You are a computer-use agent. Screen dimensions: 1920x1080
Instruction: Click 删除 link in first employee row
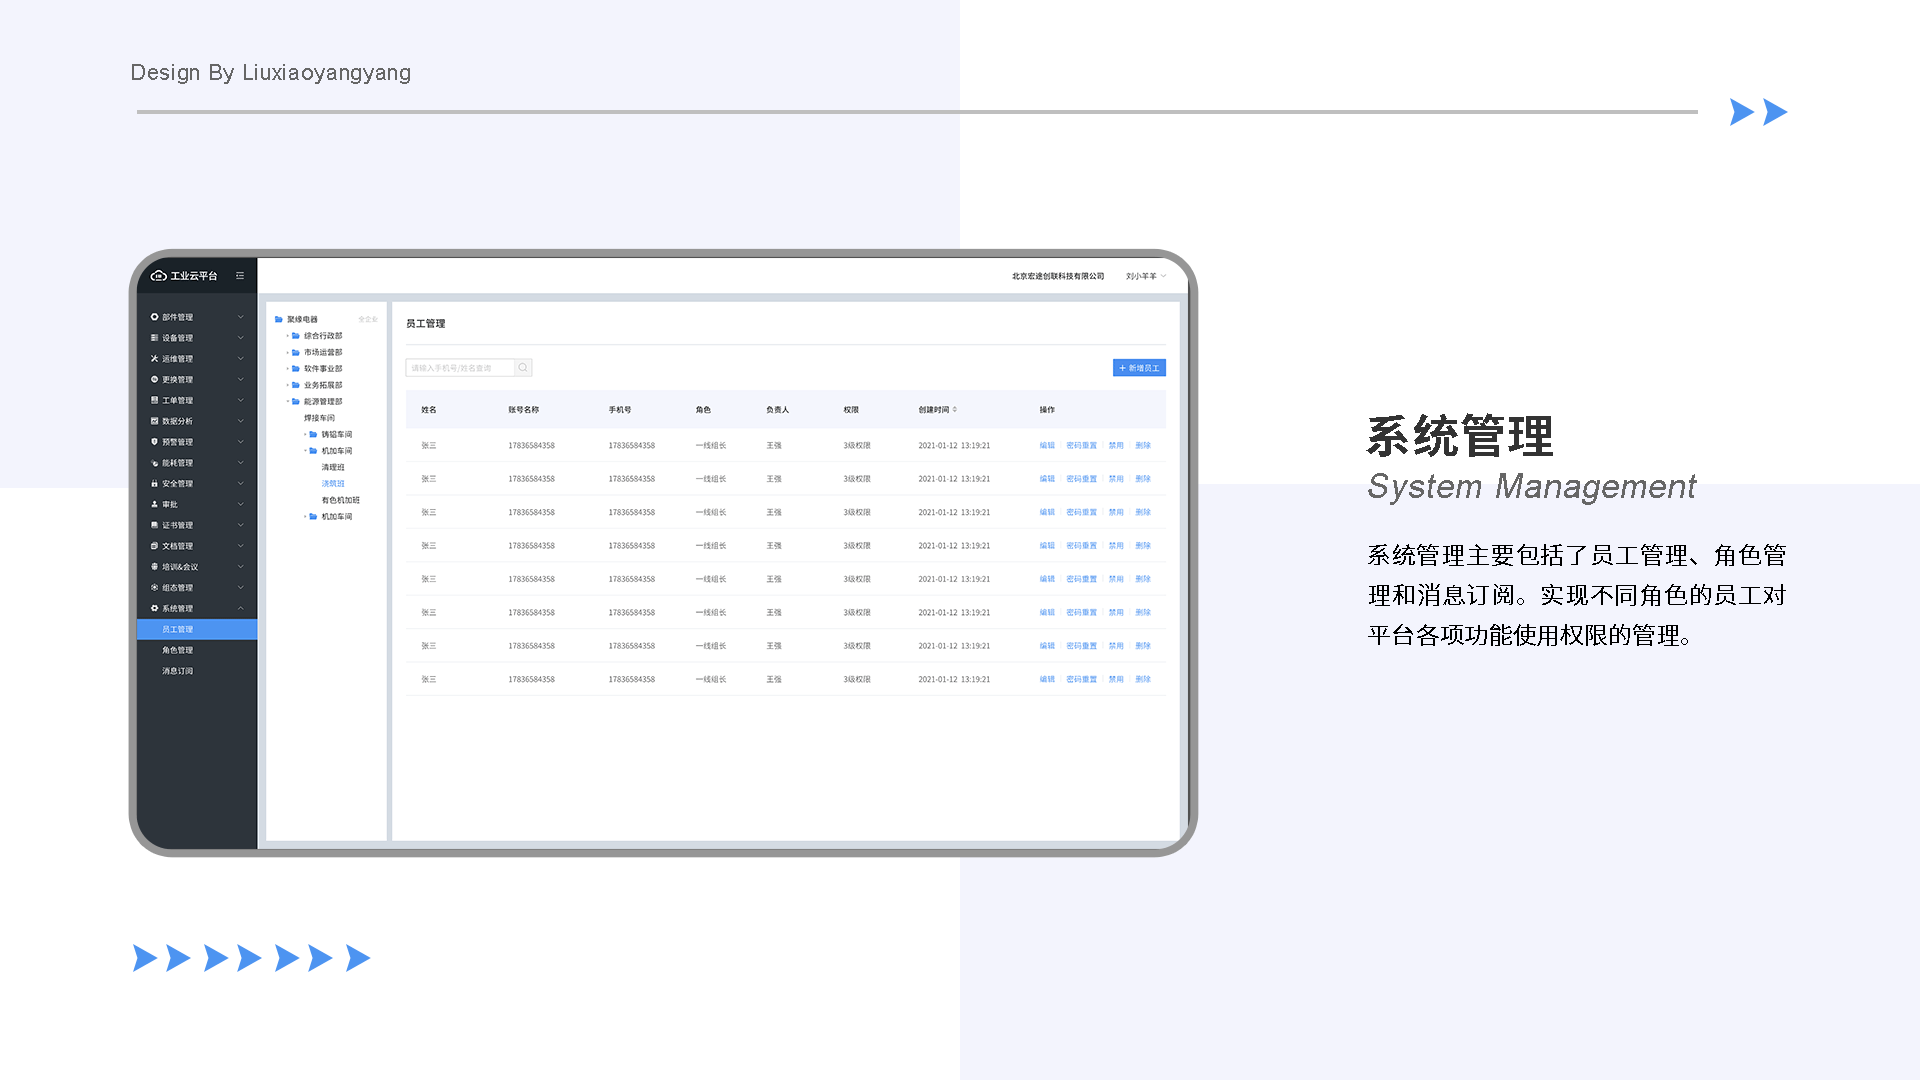pos(1143,446)
